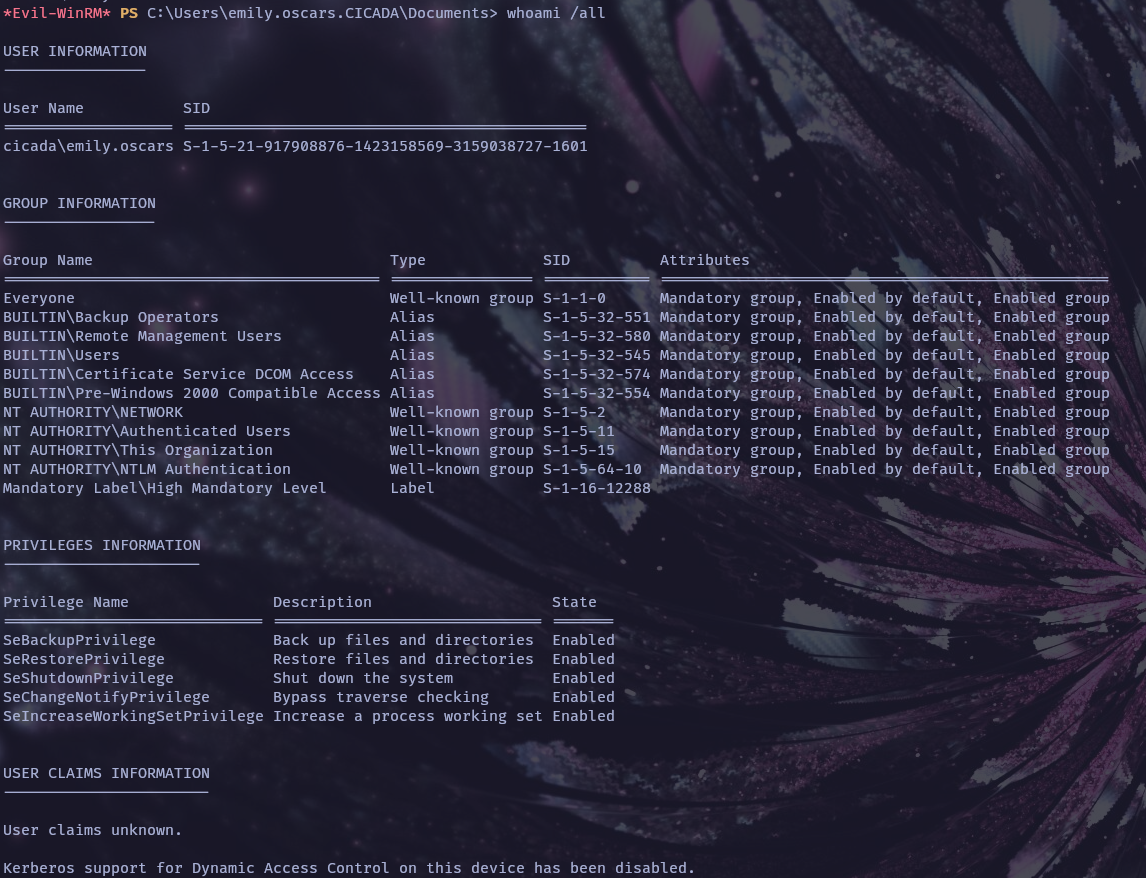Click the Mandatory Label\High Mandatory Level entry
This screenshot has width=1146, height=878.
point(165,488)
